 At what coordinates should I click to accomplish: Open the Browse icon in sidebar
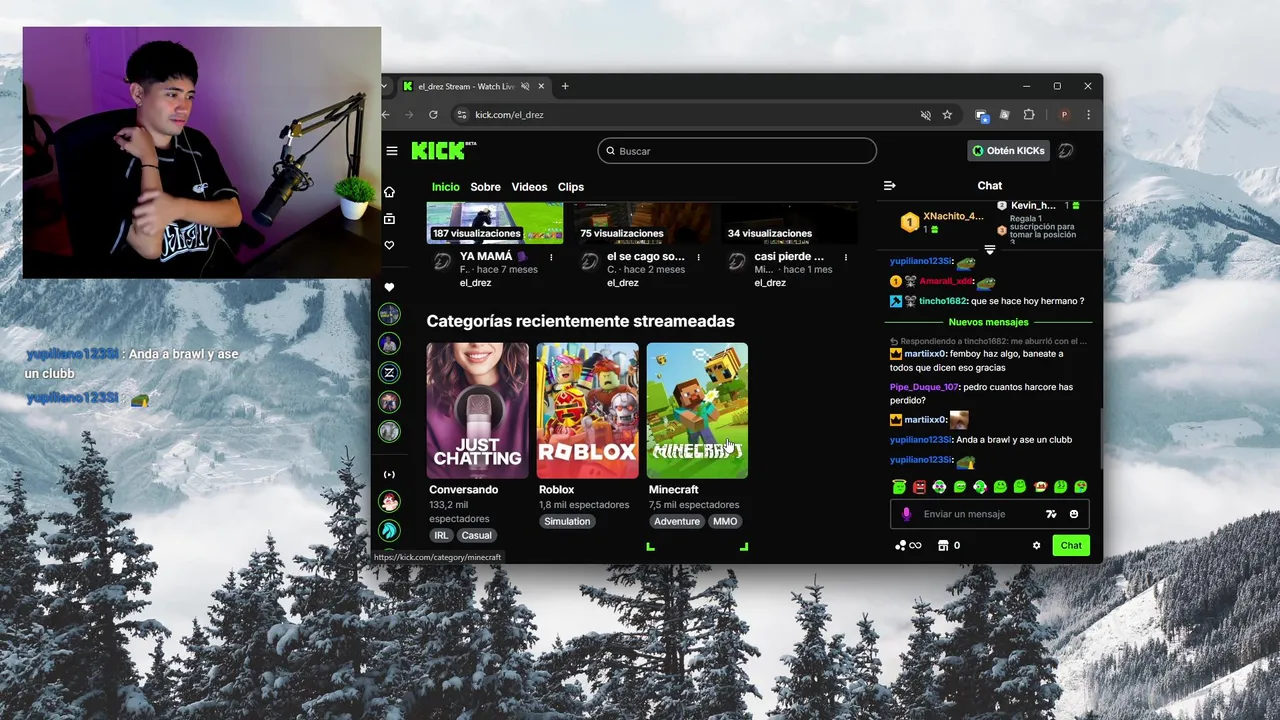tap(389, 219)
